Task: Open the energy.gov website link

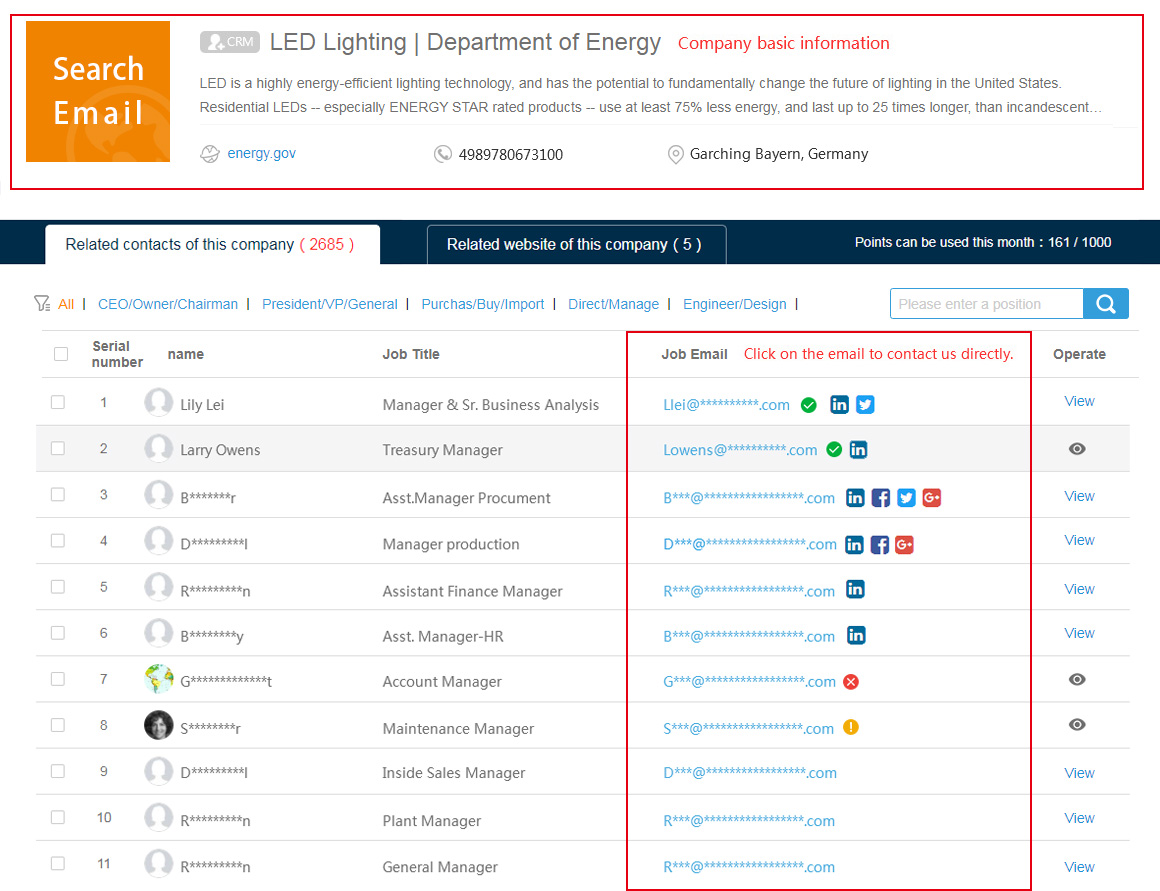Action: pyautogui.click(x=261, y=153)
